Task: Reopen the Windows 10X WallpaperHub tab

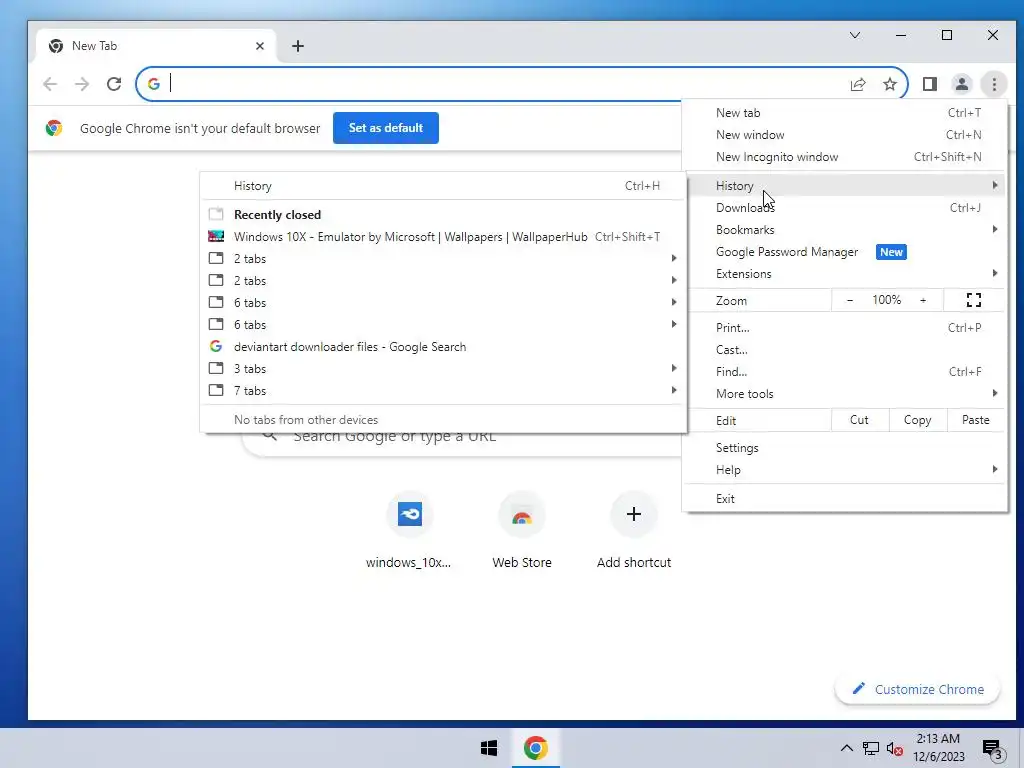Action: [443, 237]
